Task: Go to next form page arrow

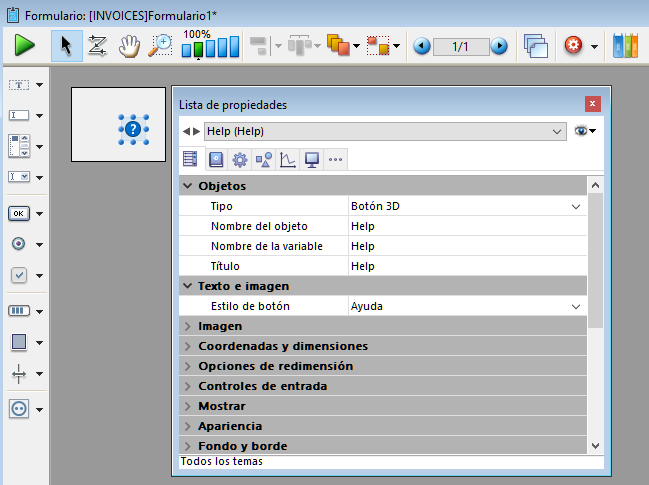Action: coord(498,46)
